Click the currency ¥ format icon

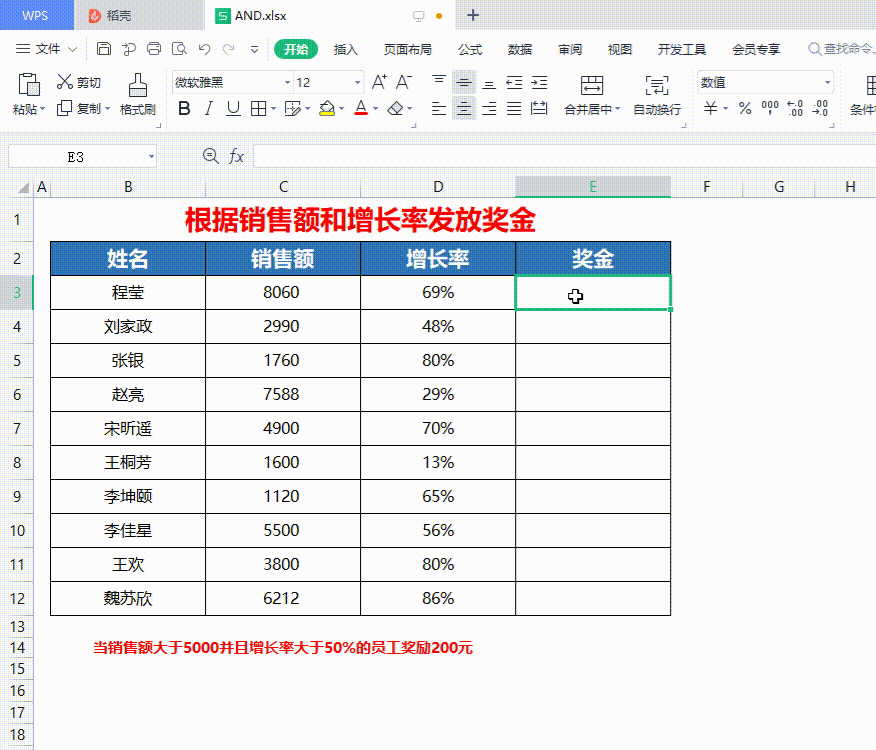click(x=710, y=108)
